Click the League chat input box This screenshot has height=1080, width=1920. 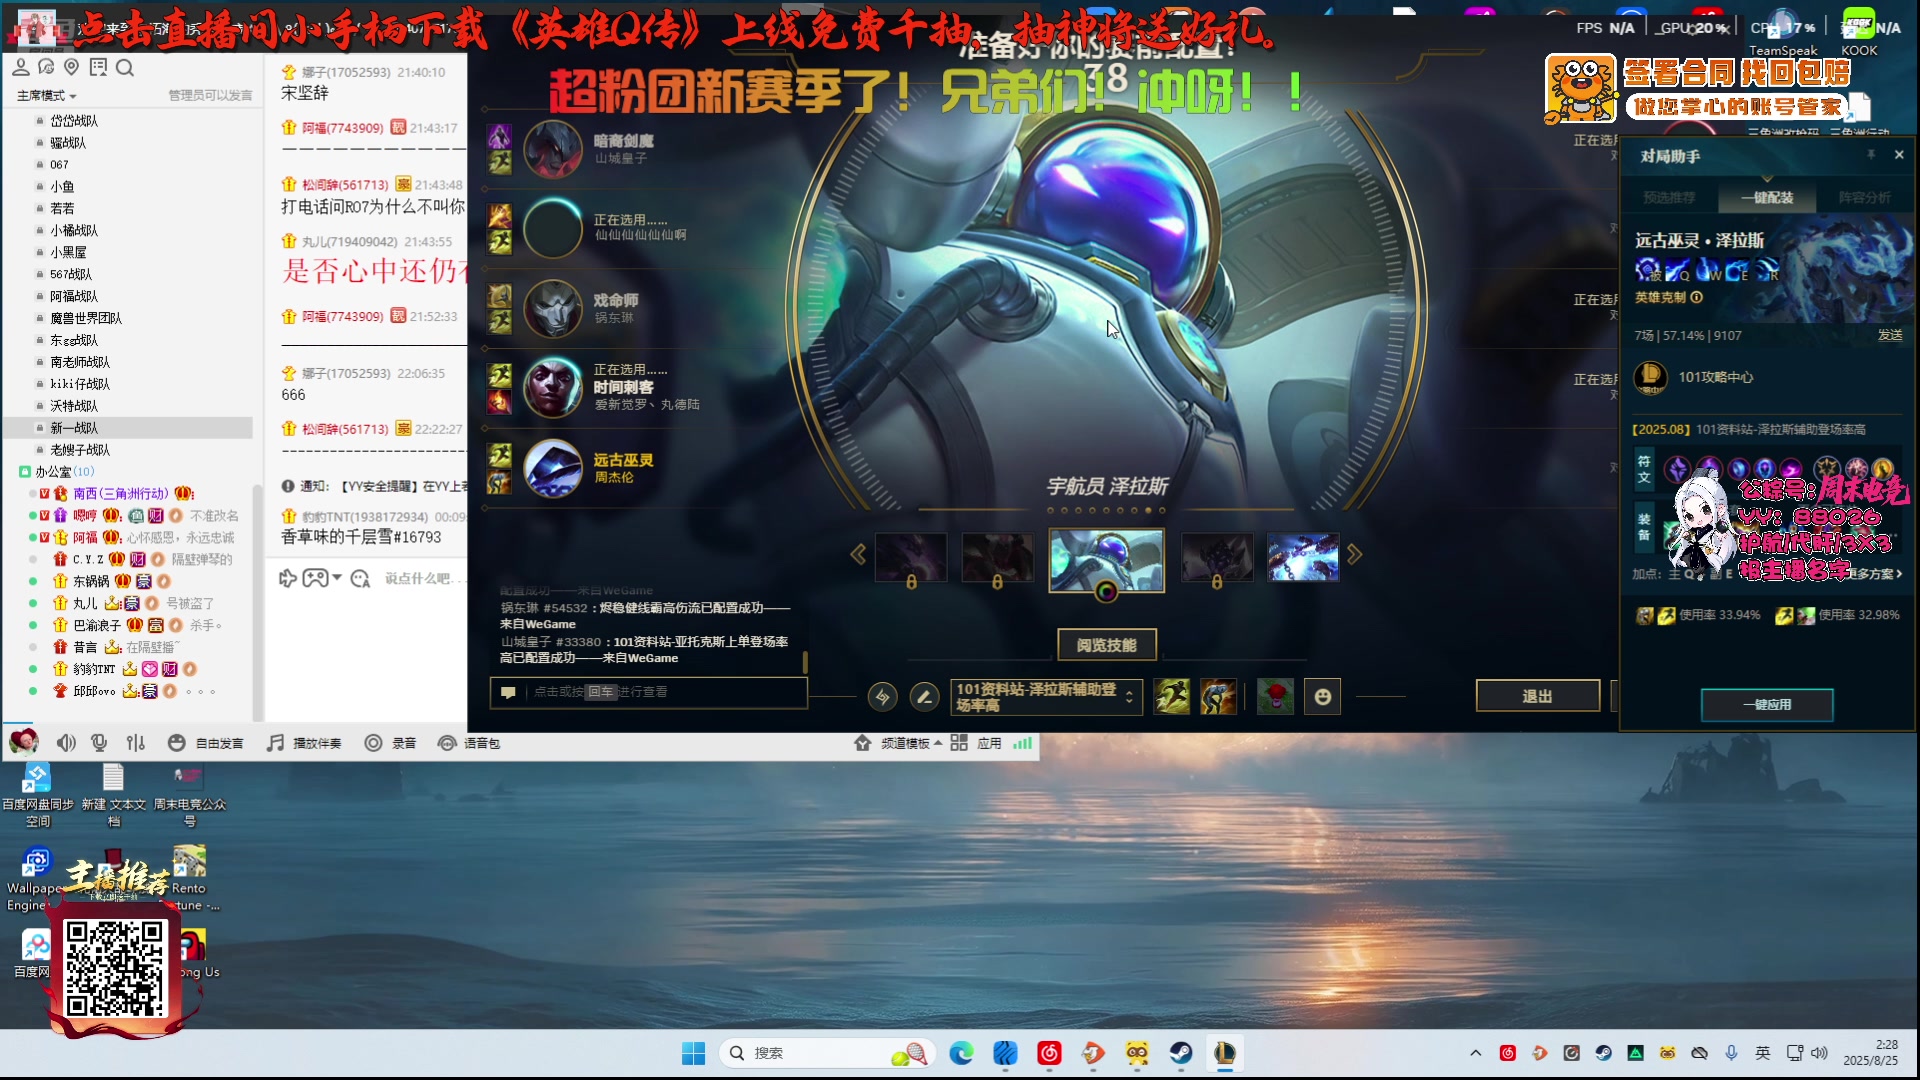point(648,692)
